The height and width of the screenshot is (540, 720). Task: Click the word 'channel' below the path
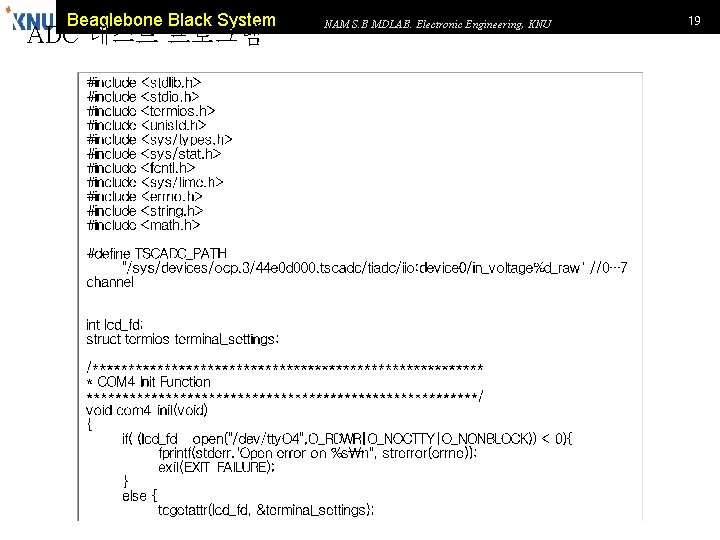coord(110,282)
